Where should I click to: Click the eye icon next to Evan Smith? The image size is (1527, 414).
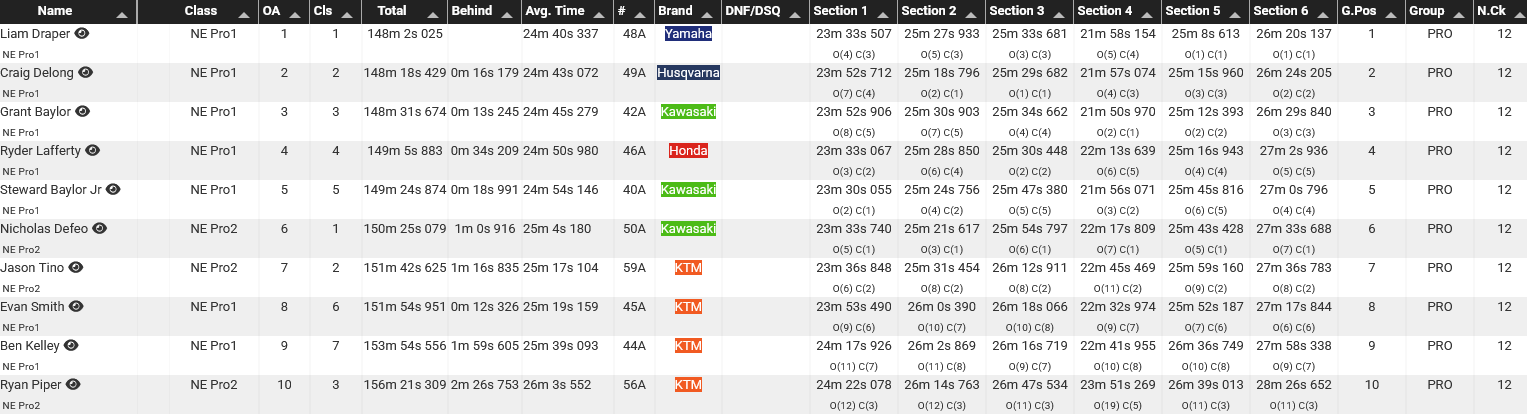pyautogui.click(x=76, y=306)
